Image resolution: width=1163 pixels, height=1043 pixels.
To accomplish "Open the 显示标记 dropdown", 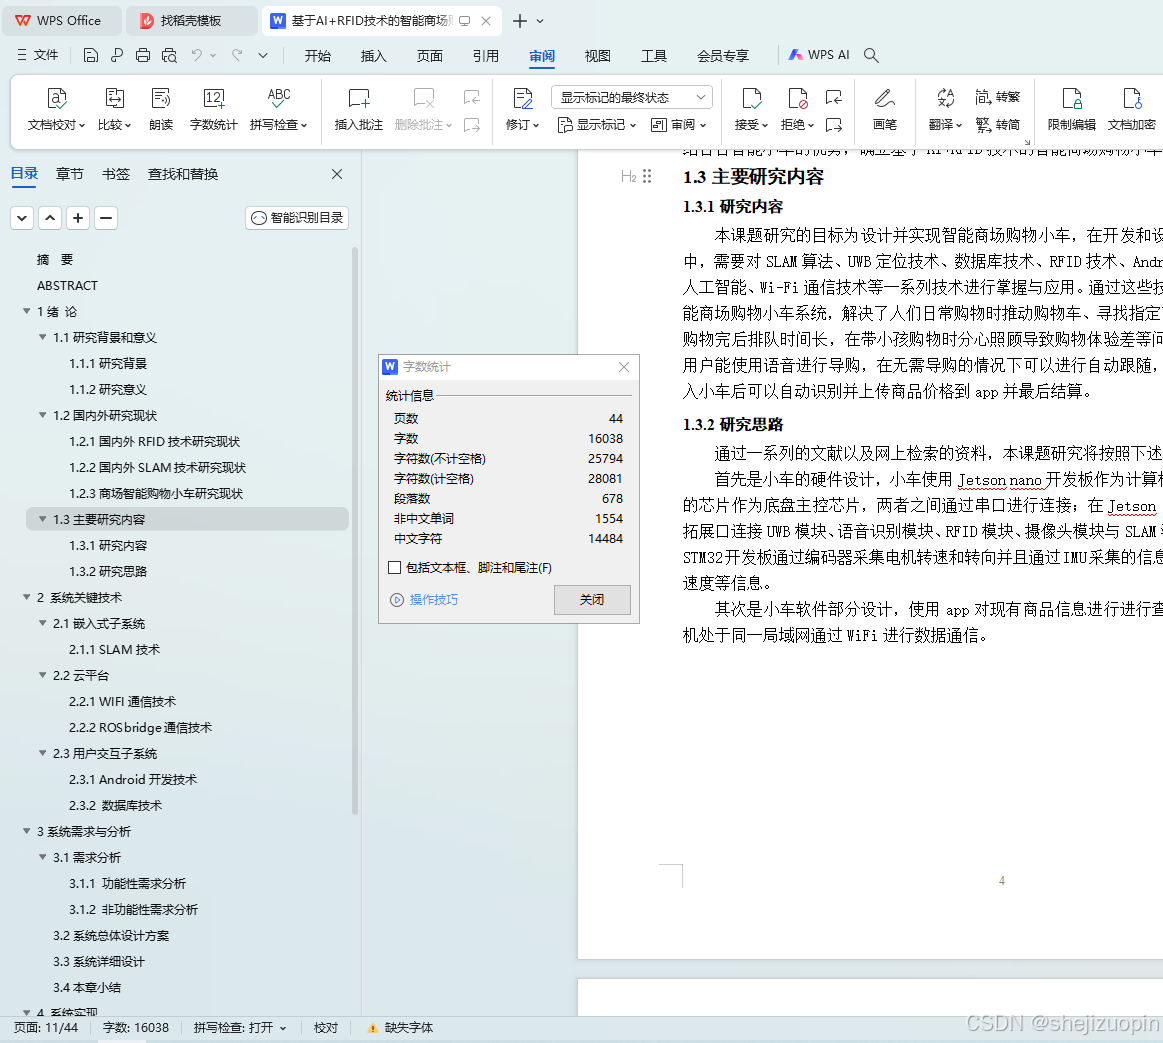I will point(597,125).
